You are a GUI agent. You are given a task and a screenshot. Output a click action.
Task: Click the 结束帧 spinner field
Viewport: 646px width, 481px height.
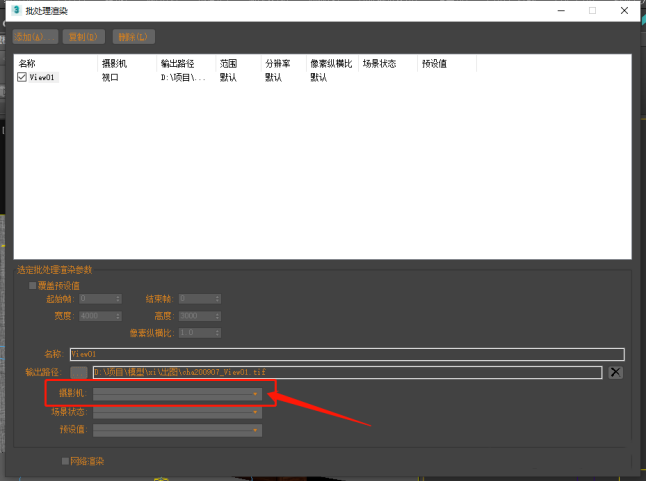click(x=200, y=299)
